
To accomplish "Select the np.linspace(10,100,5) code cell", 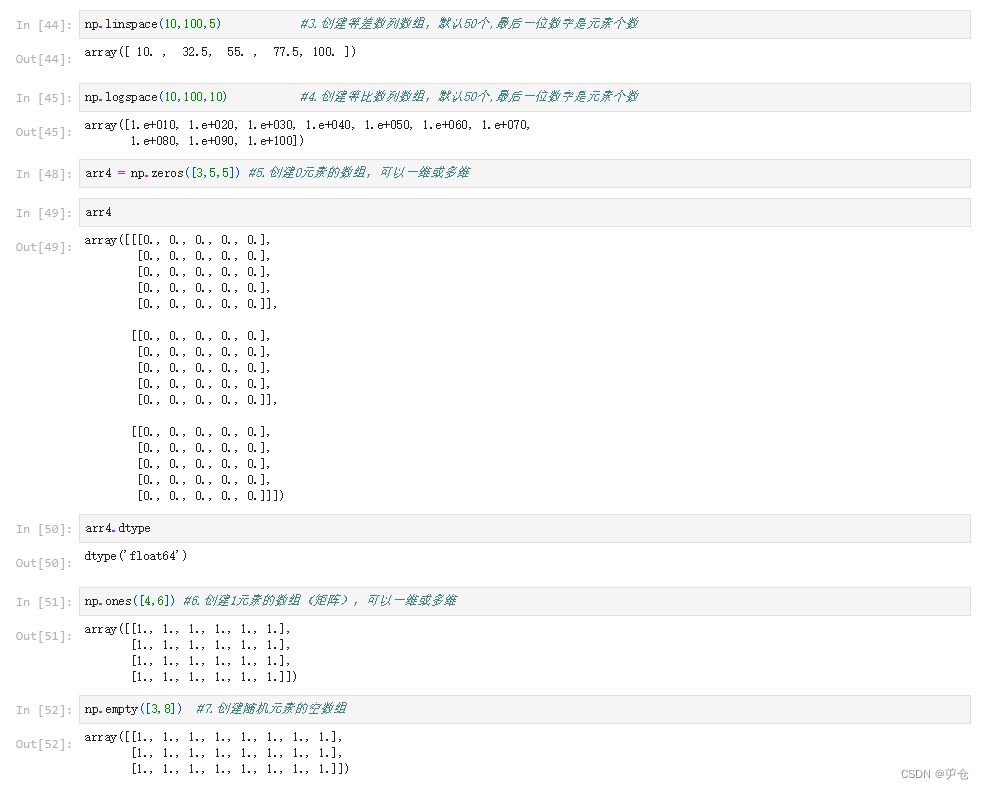I will click(x=150, y=23).
